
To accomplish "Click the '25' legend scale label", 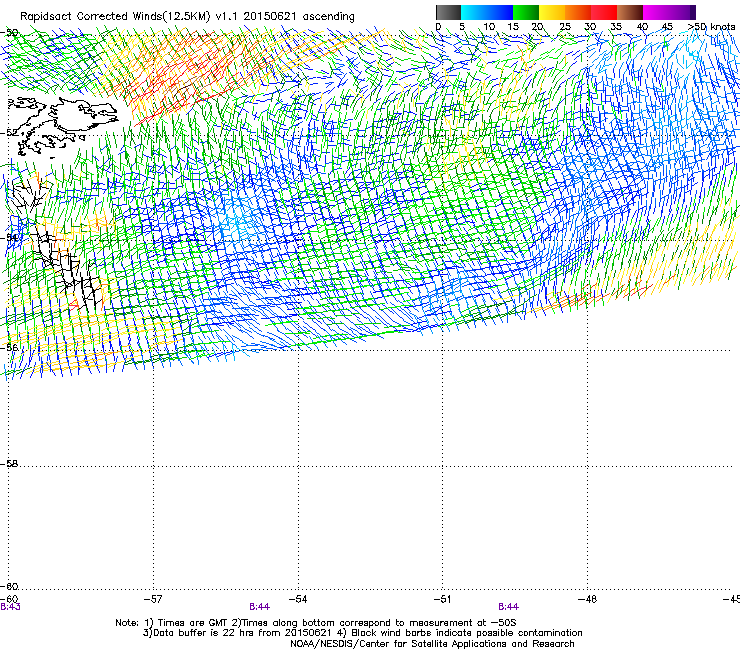I will coord(565,27).
